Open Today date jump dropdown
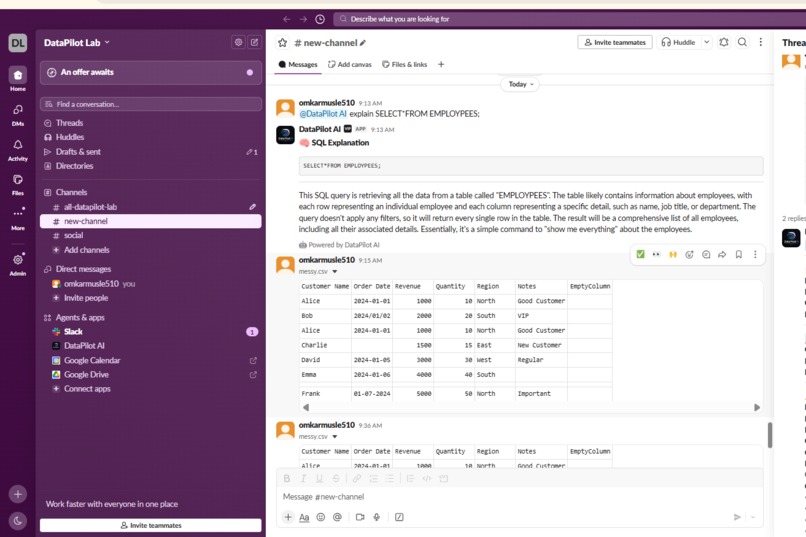The image size is (806, 537). [x=520, y=84]
